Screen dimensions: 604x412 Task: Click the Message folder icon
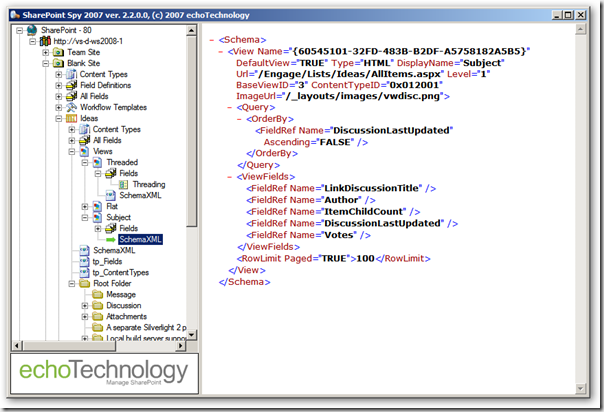(97, 295)
